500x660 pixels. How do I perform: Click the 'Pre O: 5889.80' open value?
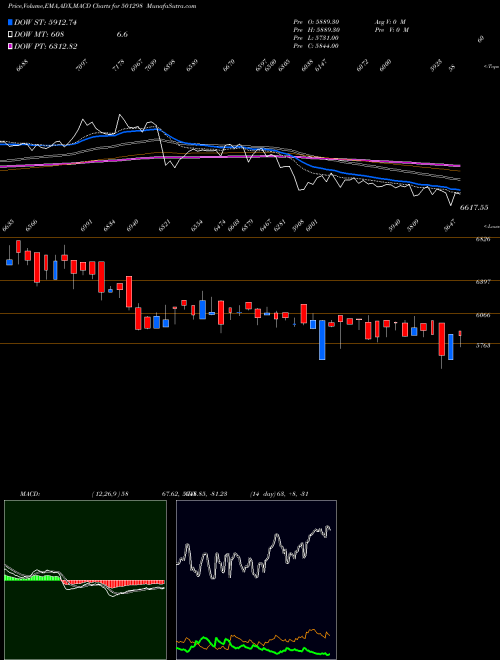[x=316, y=22]
